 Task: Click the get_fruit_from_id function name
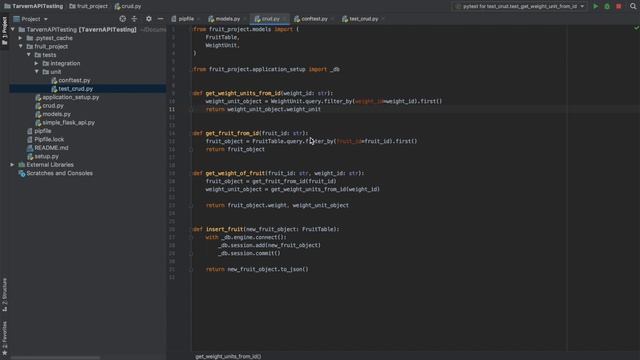(x=232, y=133)
